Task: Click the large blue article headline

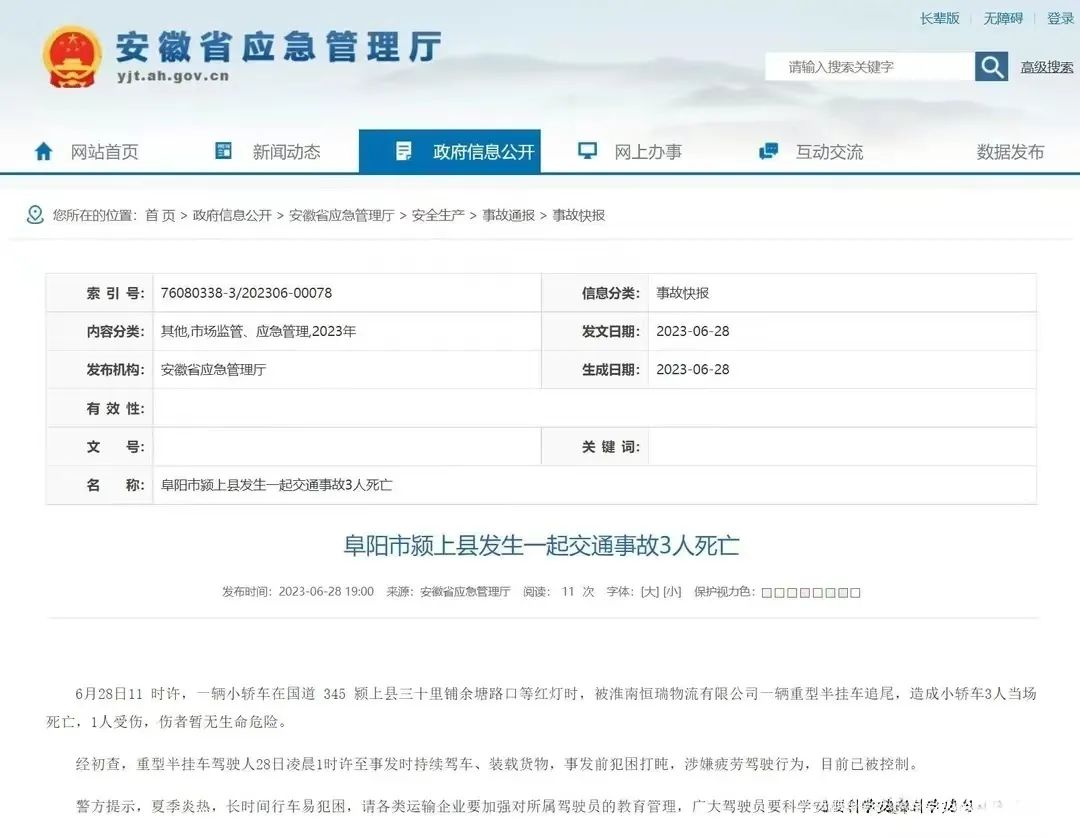Action: tap(541, 545)
